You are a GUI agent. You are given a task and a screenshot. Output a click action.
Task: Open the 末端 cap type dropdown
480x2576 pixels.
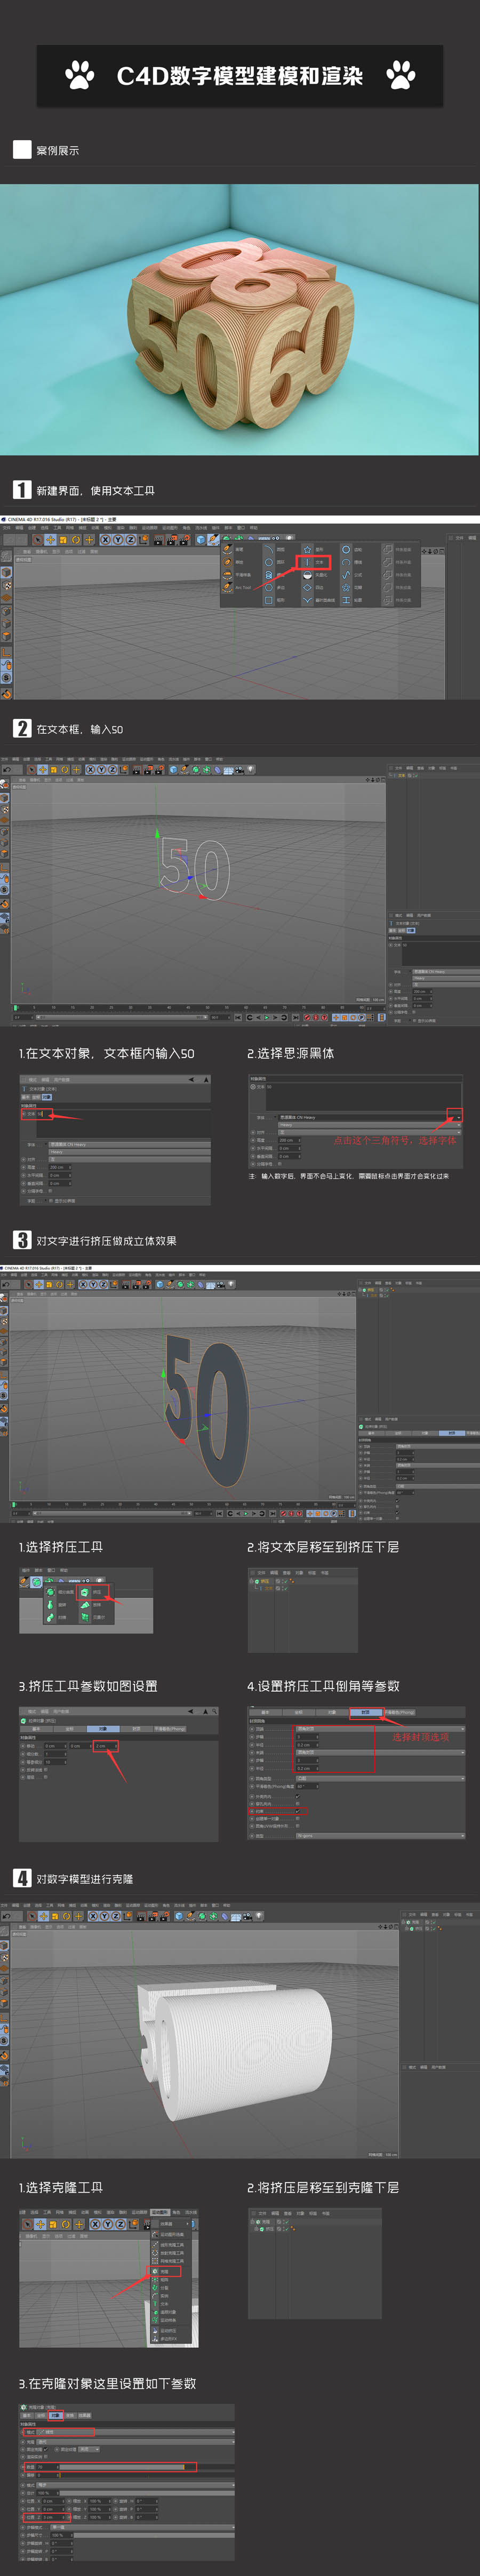[x=380, y=1752]
